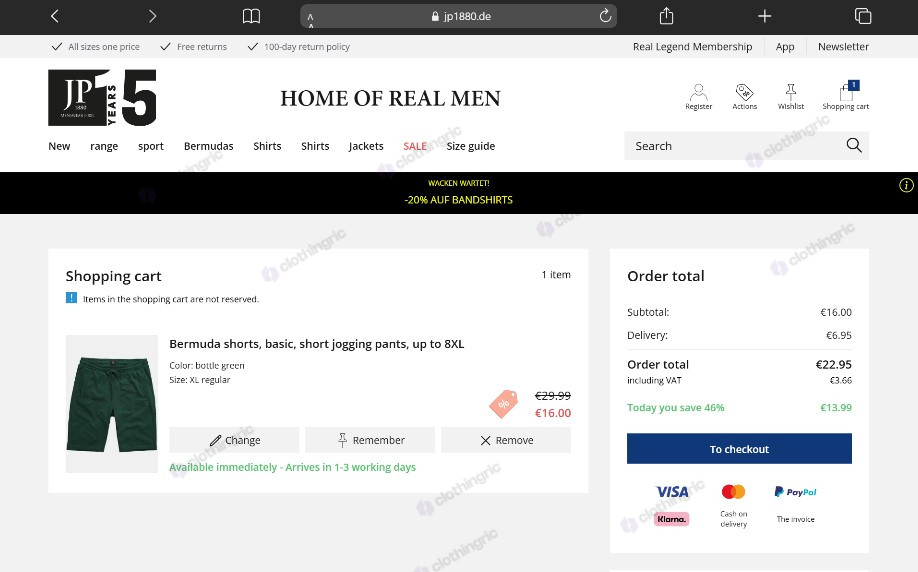Click the Order total €22.95 amount
Image resolution: width=918 pixels, height=572 pixels.
pos(834,364)
